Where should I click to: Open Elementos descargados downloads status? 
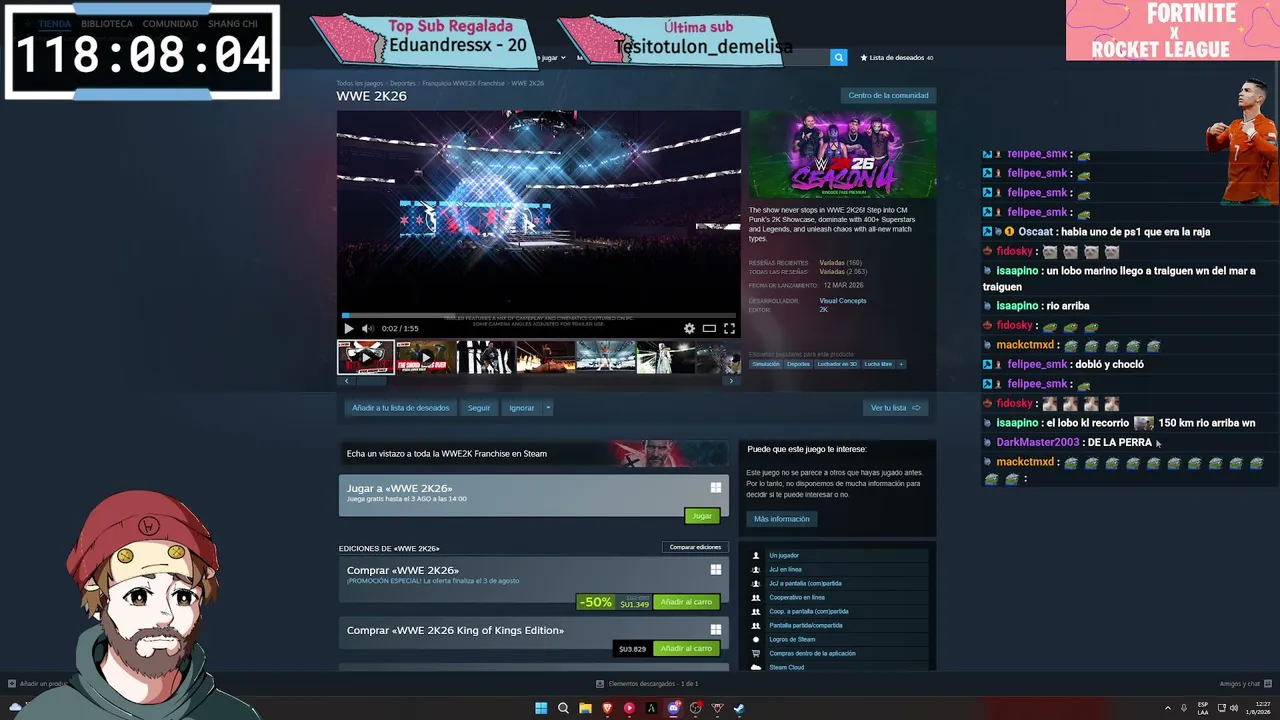(x=647, y=684)
